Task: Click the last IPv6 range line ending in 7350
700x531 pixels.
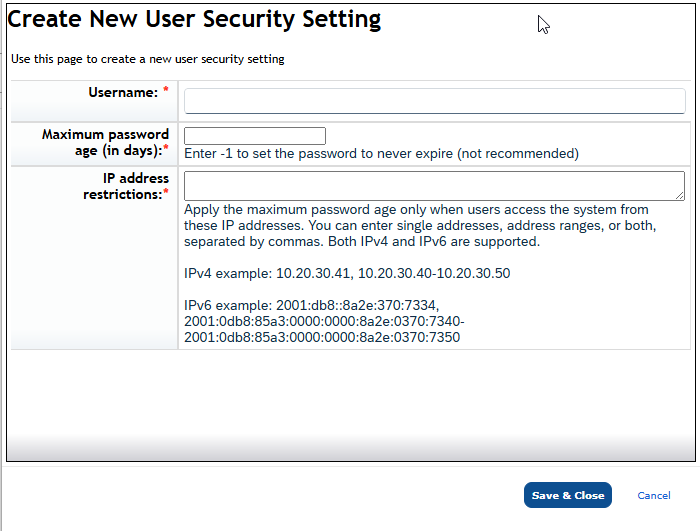Action: 322,337
